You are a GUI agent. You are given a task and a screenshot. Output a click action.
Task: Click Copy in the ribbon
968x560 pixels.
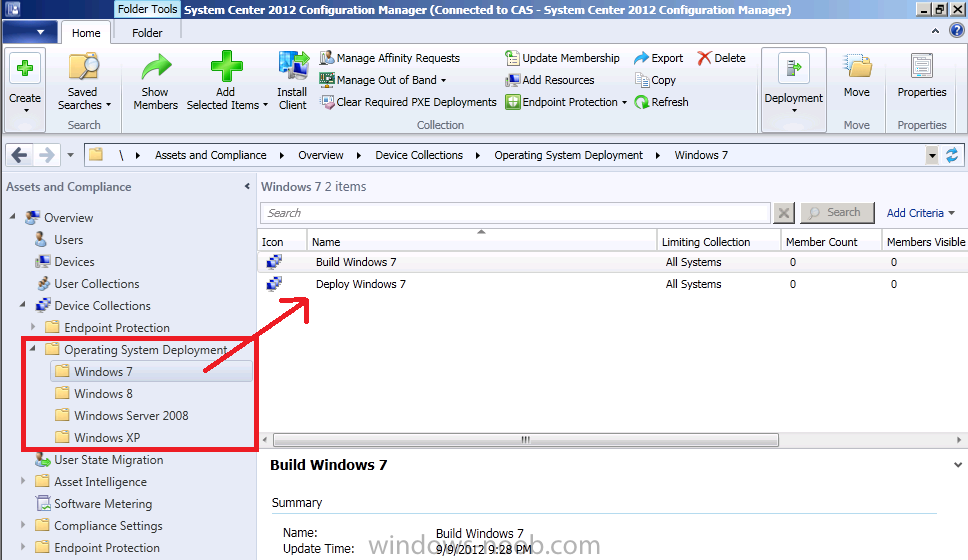(x=656, y=80)
